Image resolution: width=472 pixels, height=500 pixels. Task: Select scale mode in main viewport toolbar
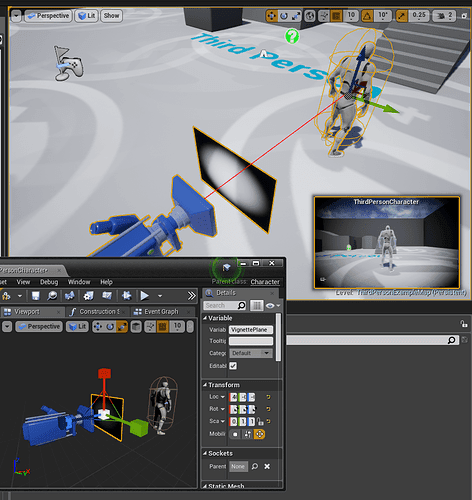point(296,16)
